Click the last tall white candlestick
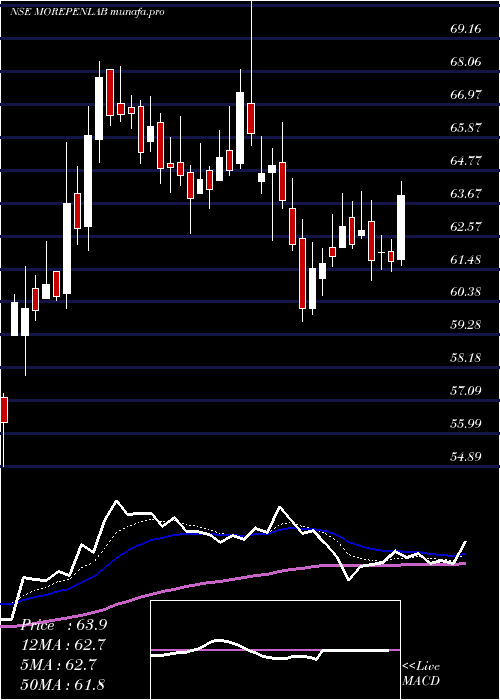This screenshot has width=500, height=700. (x=401, y=227)
